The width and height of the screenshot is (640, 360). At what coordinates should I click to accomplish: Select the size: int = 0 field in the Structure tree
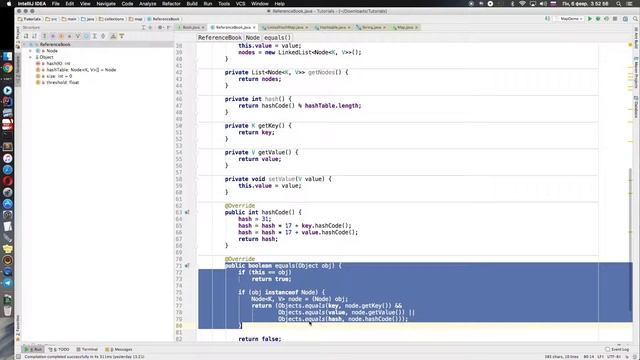[54, 76]
